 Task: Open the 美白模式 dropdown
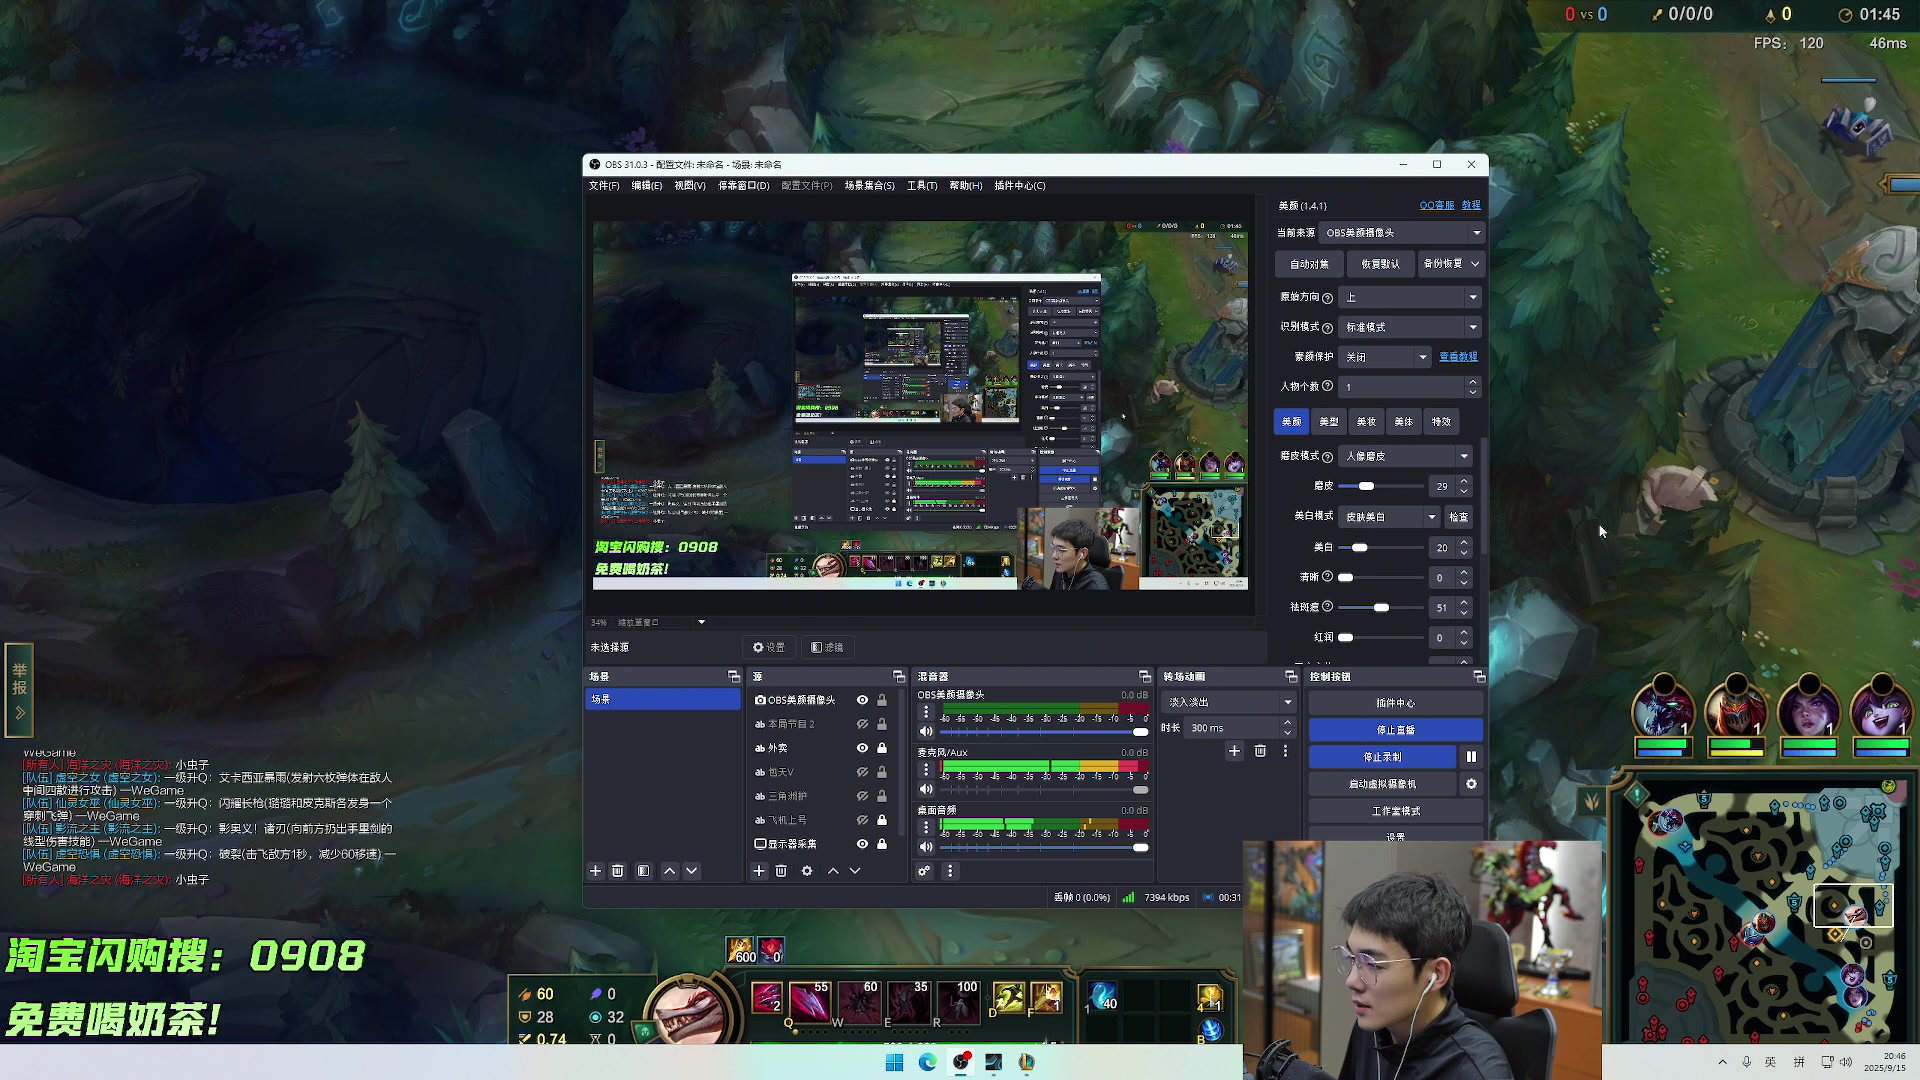(x=1389, y=517)
